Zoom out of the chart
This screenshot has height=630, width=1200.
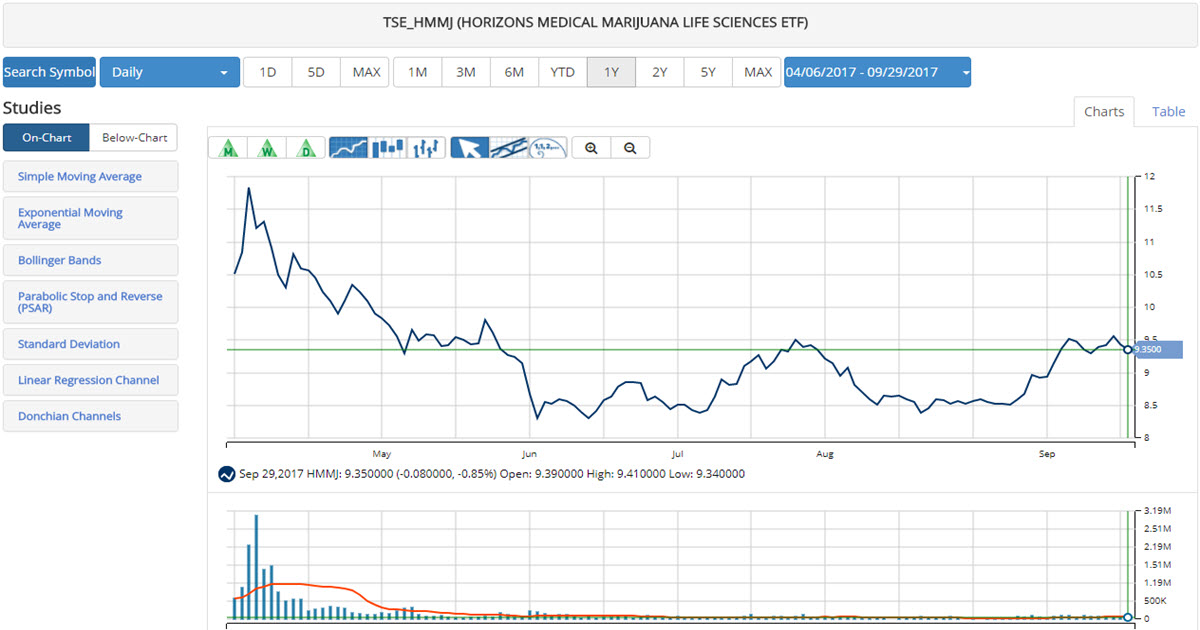coord(630,148)
